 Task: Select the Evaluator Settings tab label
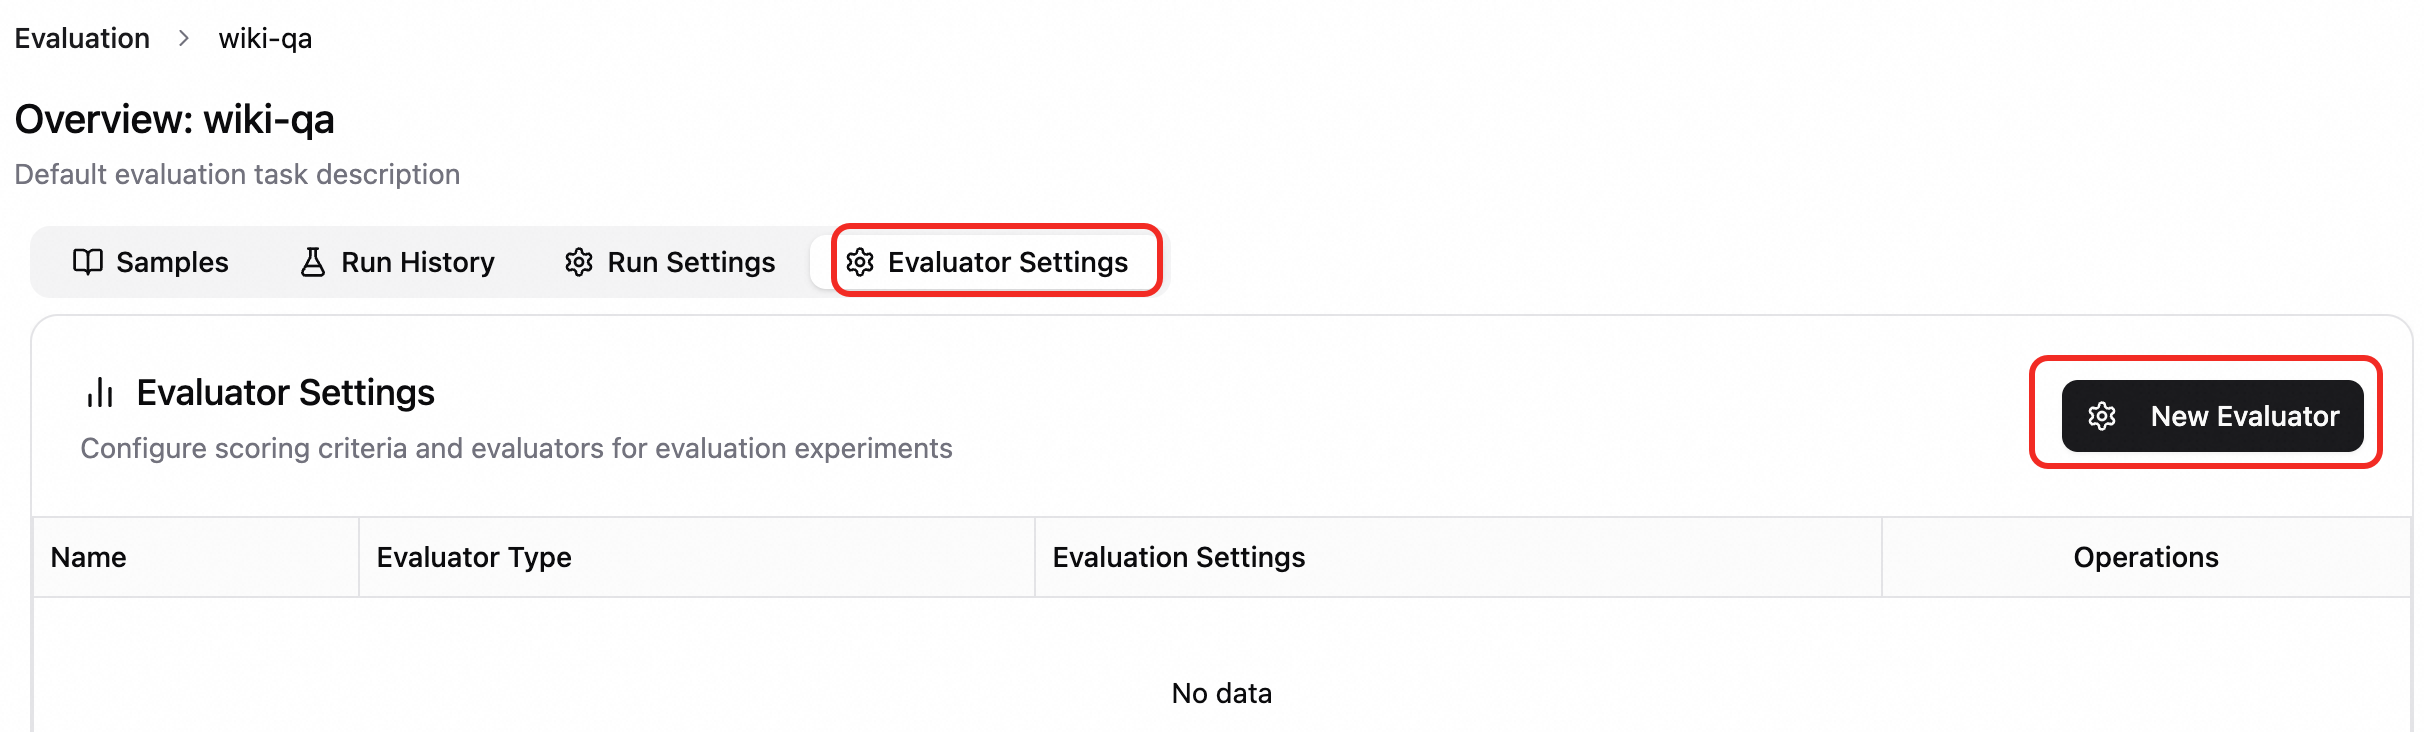pyautogui.click(x=1007, y=262)
